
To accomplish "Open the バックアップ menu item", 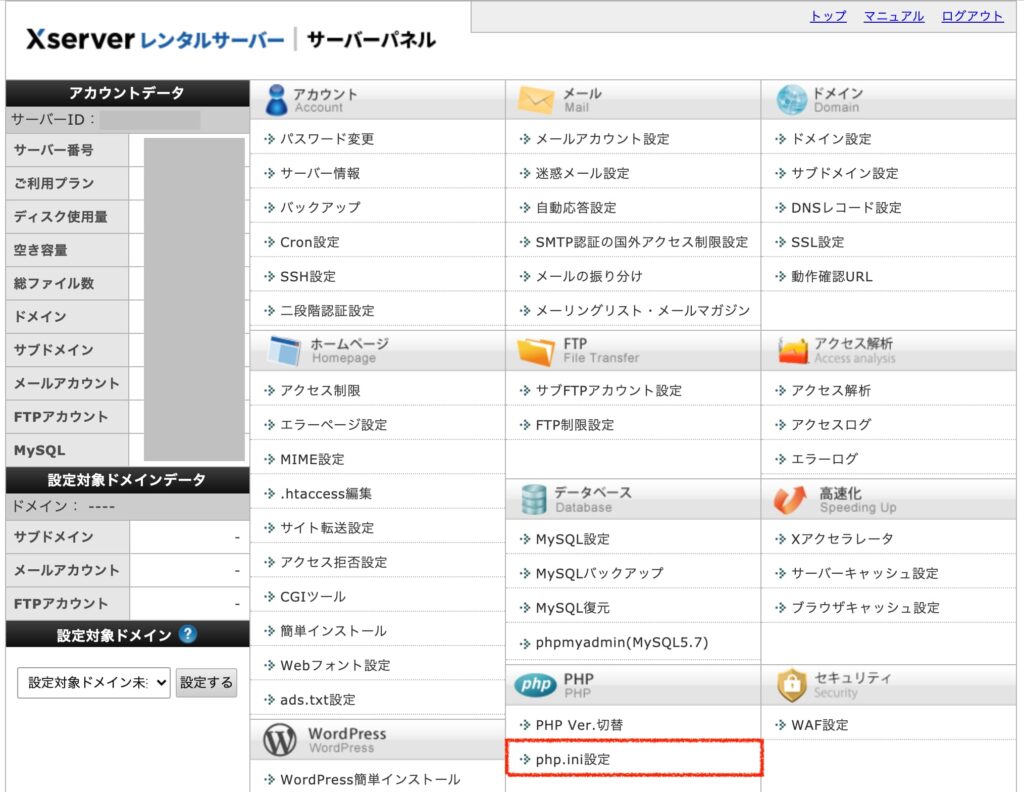I will 320,208.
